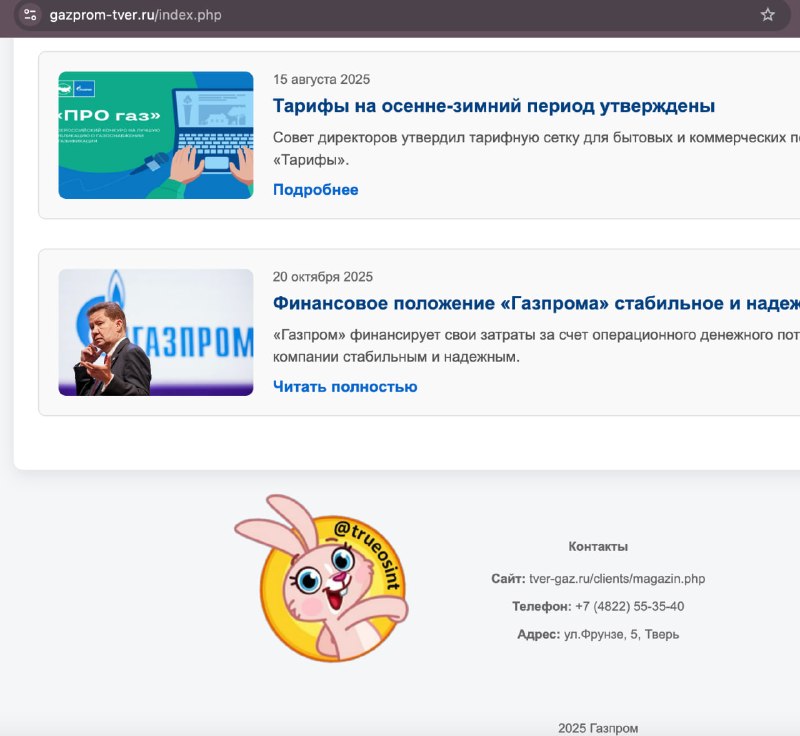Click the date 15 августа 2025

click(x=321, y=80)
